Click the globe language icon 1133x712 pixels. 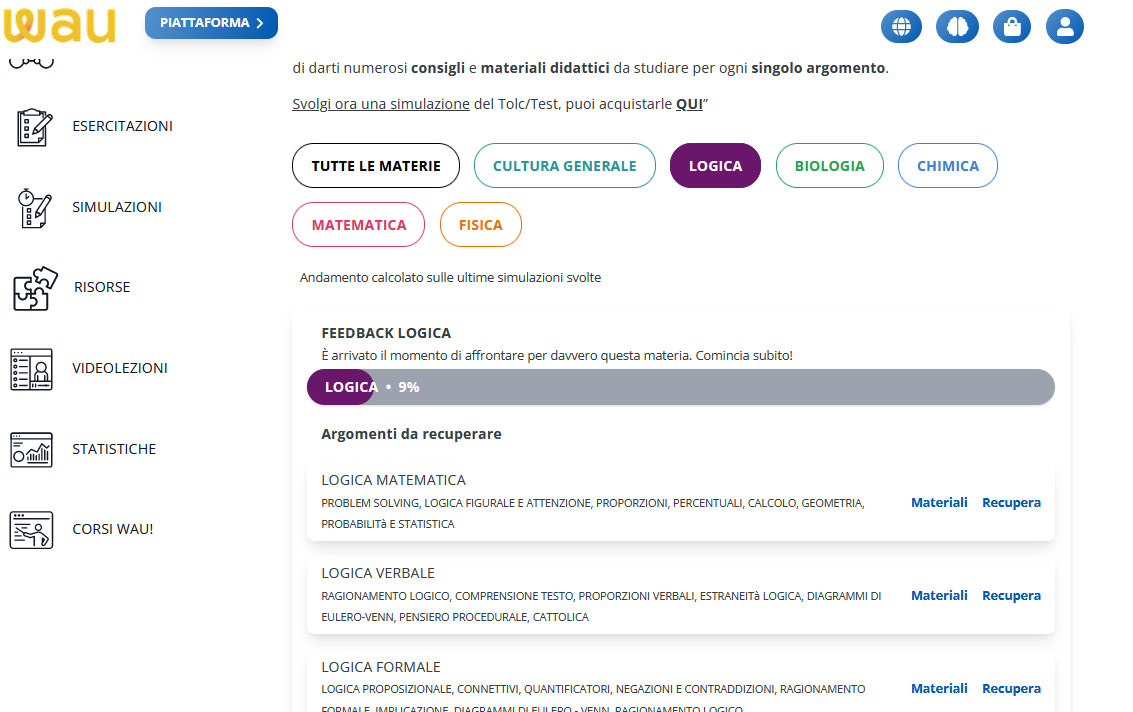901,27
